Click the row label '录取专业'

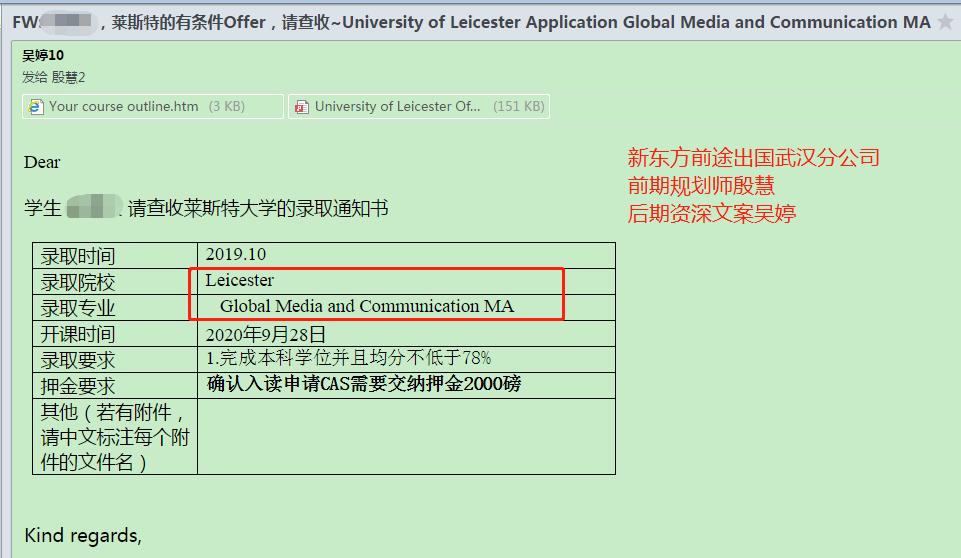(78, 308)
